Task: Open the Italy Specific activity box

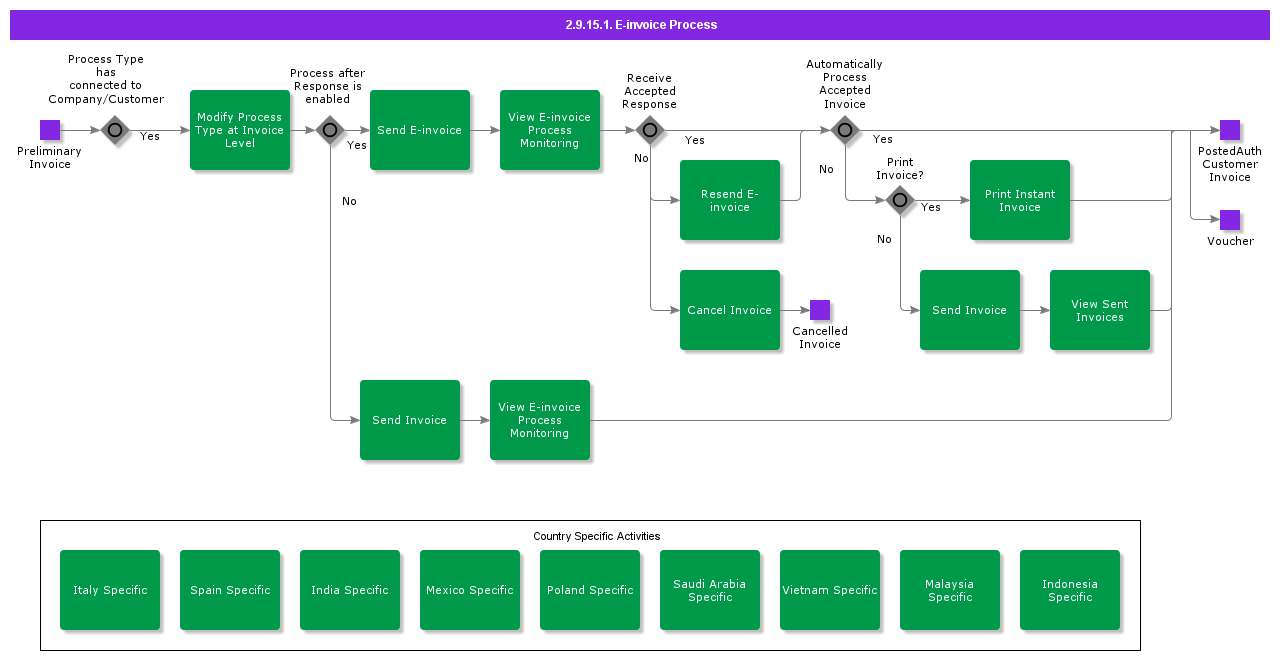Action: pyautogui.click(x=110, y=590)
